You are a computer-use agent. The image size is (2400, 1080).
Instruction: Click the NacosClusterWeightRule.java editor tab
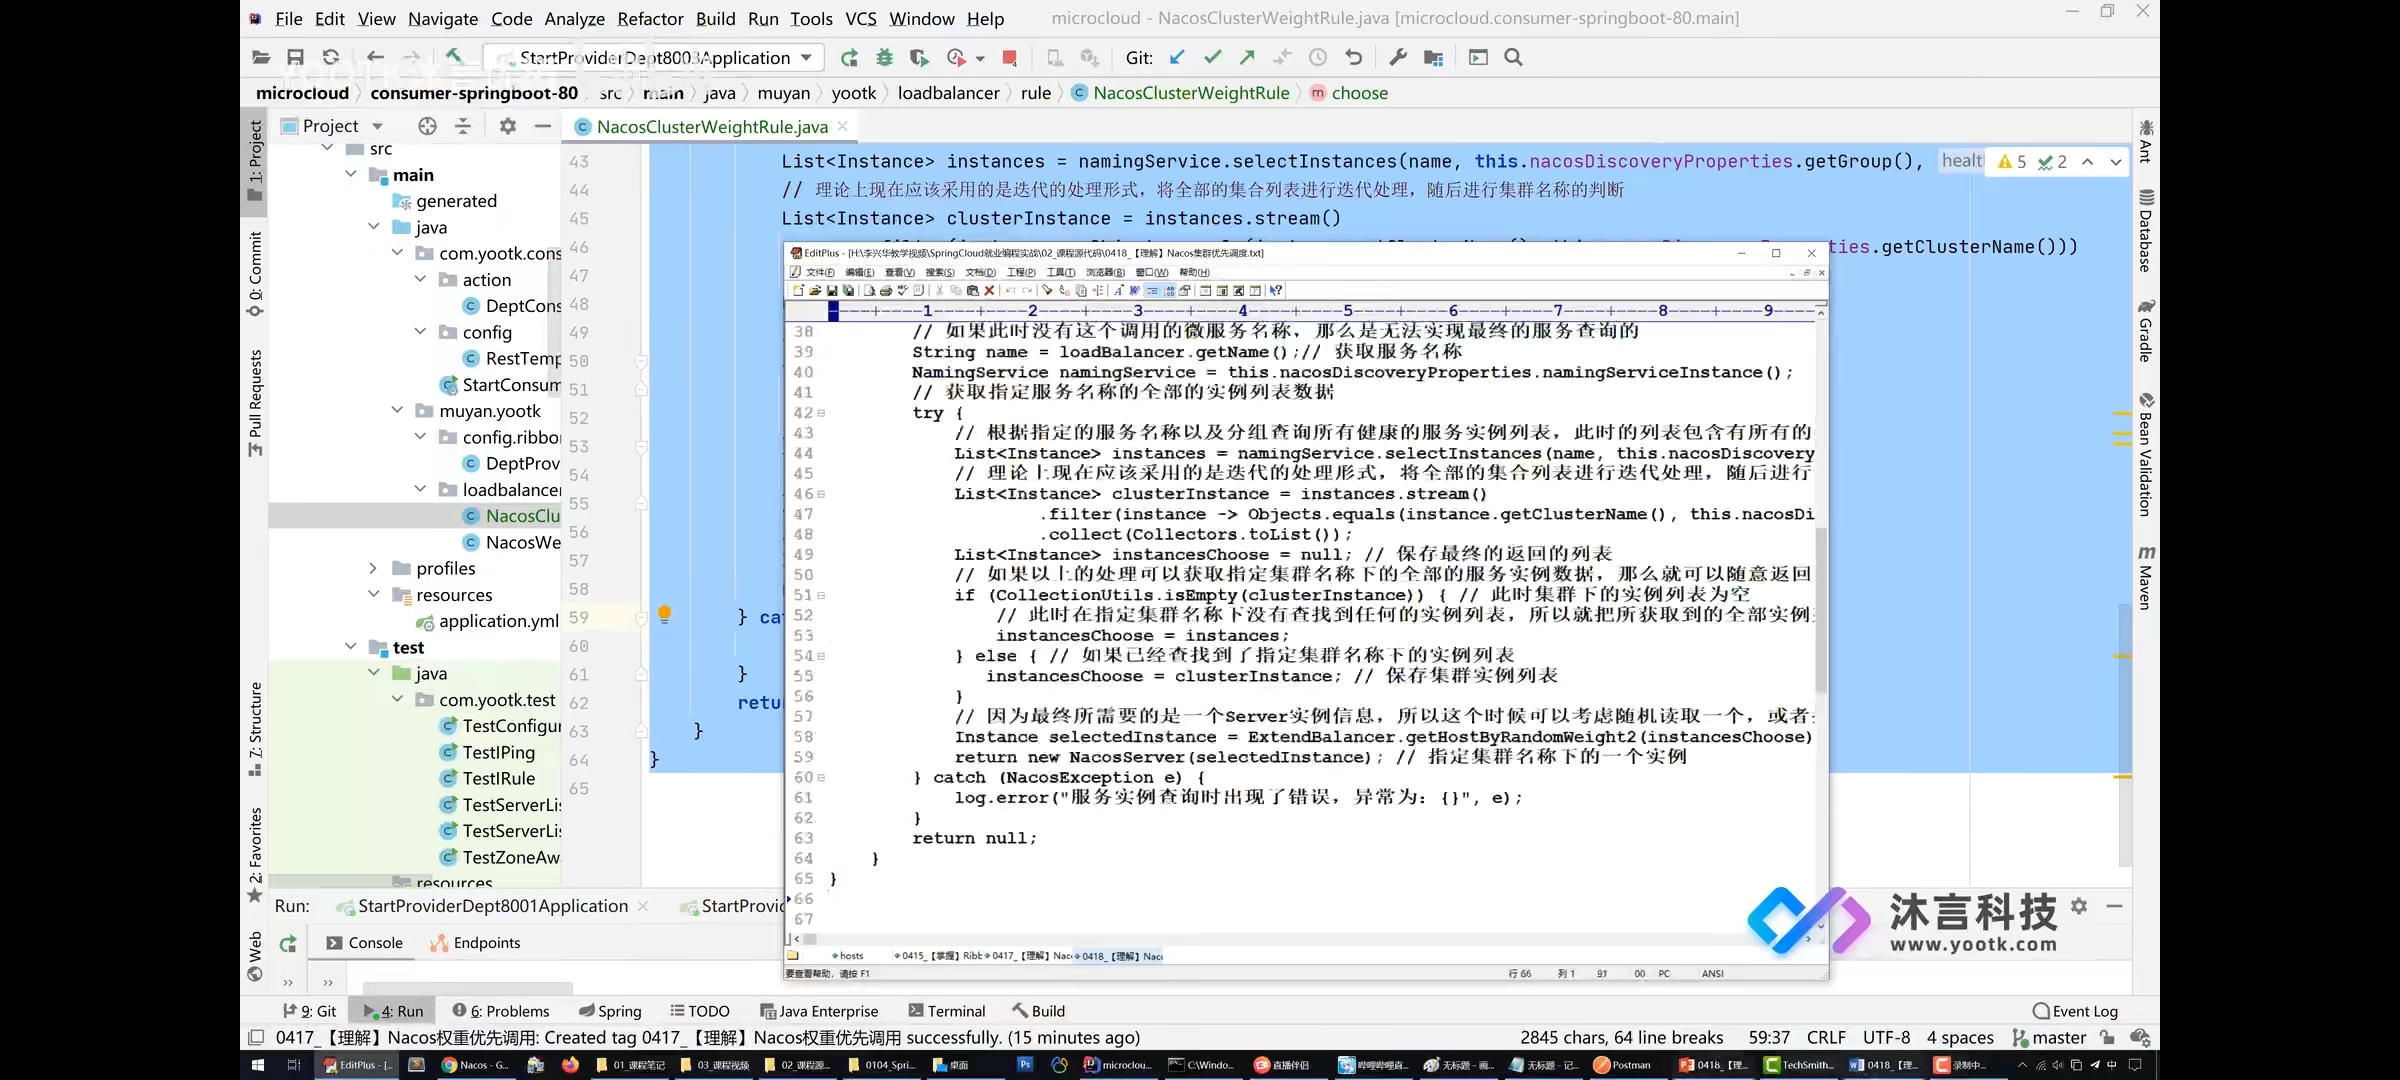(x=709, y=125)
